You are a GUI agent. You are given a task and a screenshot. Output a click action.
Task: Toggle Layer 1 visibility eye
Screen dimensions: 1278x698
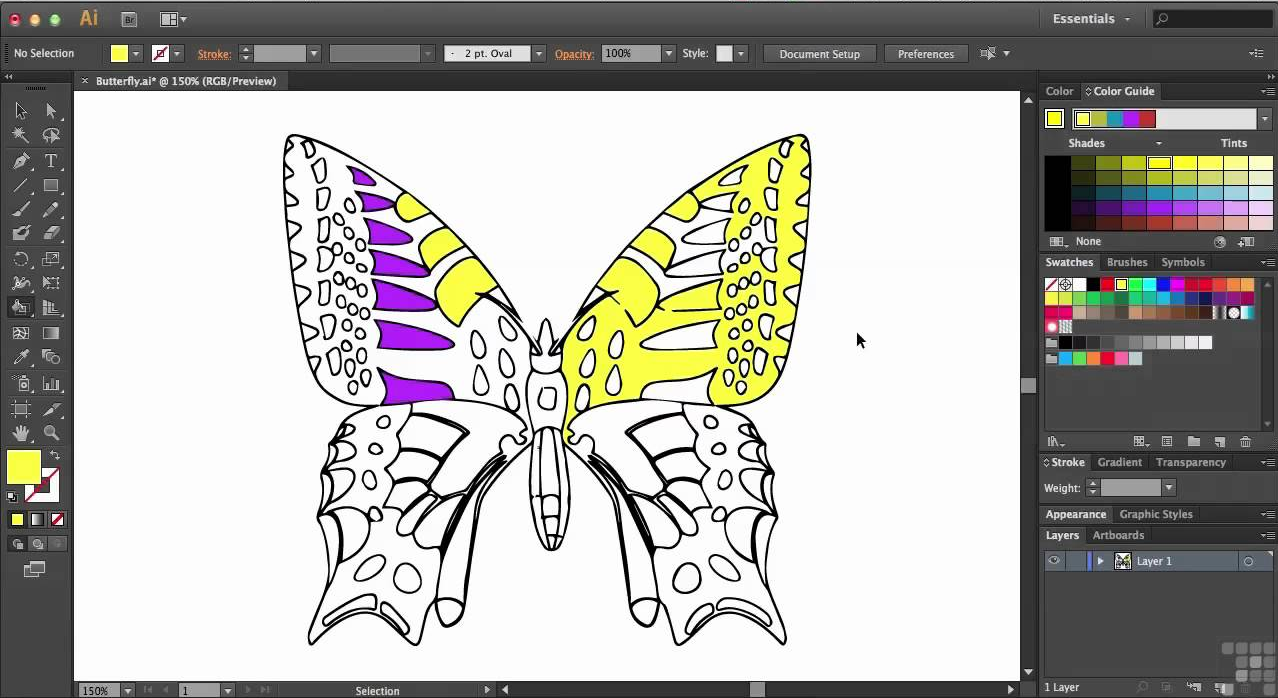[x=1053, y=561]
